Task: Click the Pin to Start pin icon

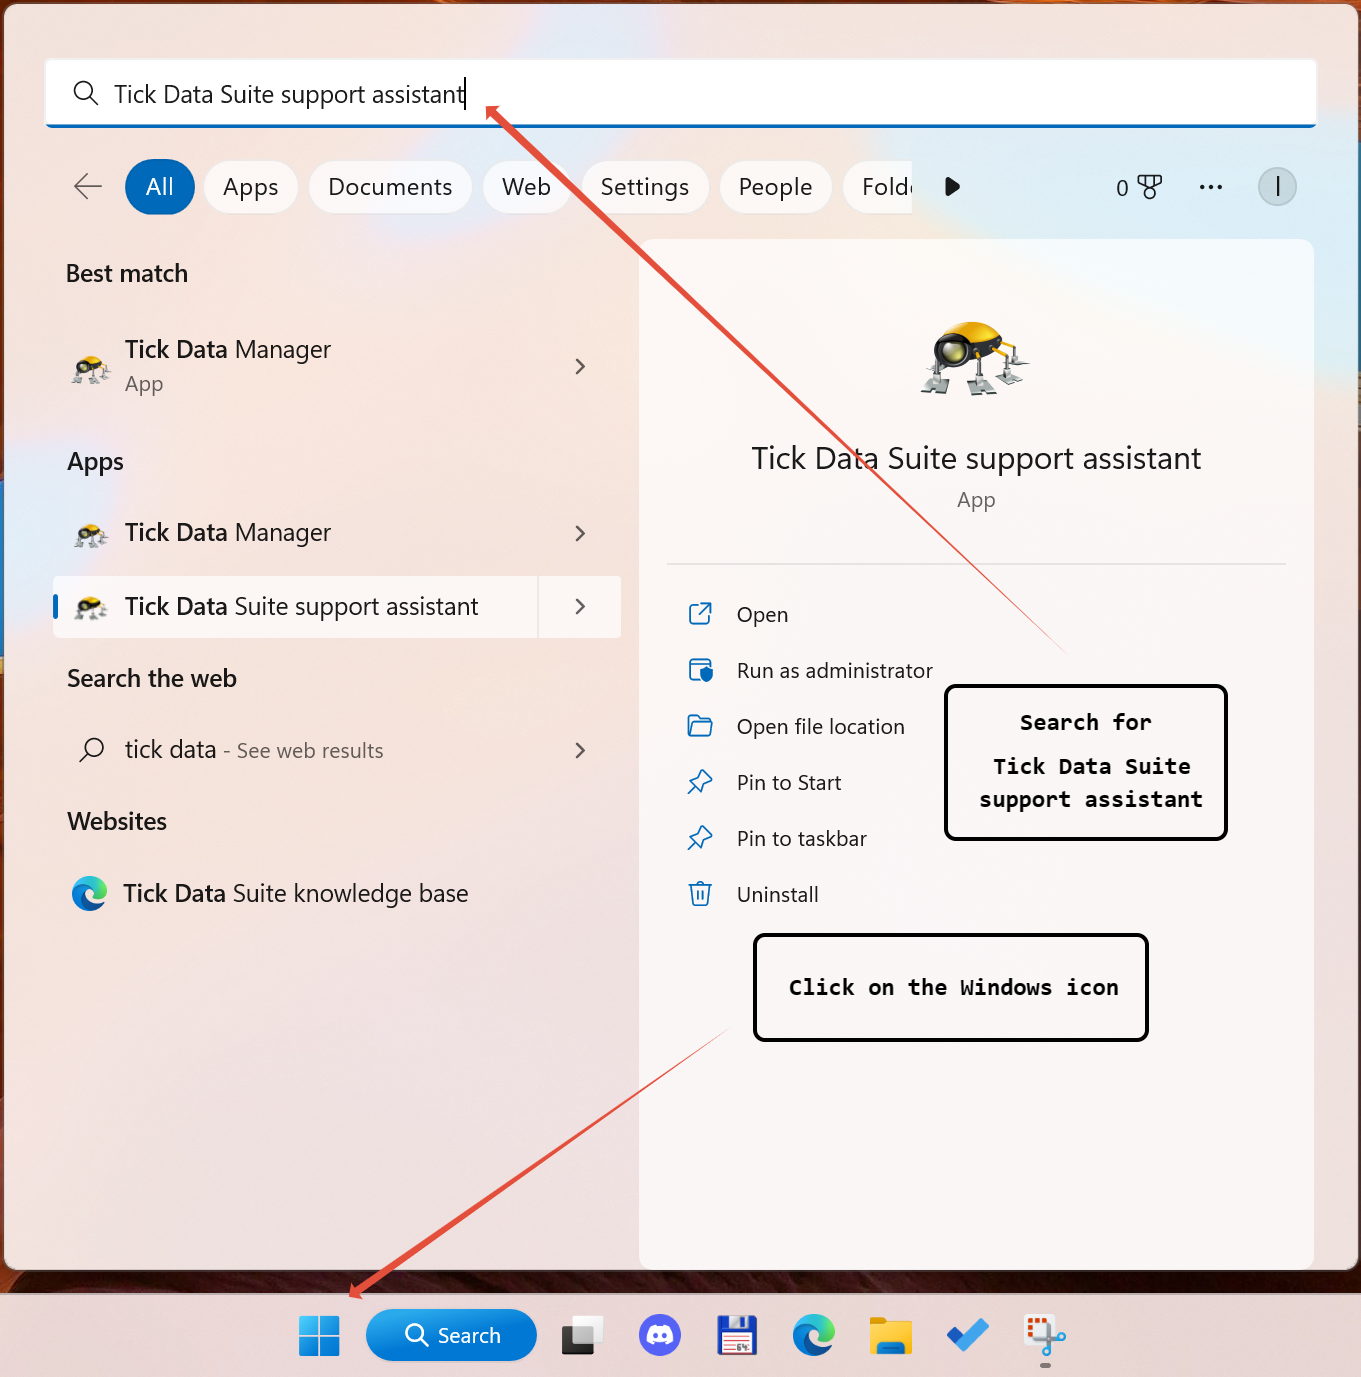Action: (700, 782)
